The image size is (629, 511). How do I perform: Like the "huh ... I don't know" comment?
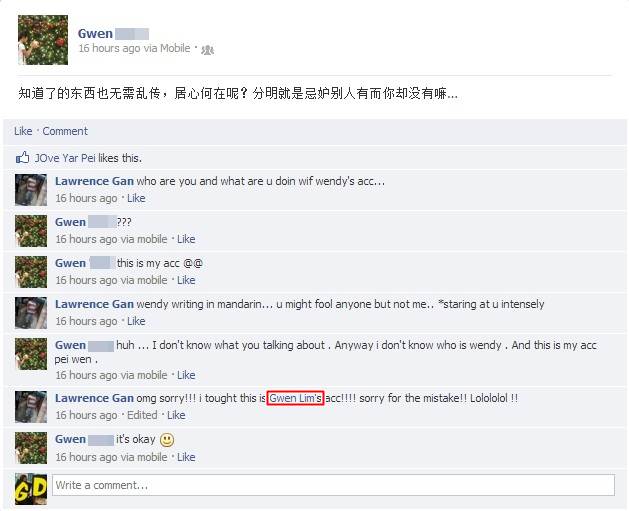point(186,375)
